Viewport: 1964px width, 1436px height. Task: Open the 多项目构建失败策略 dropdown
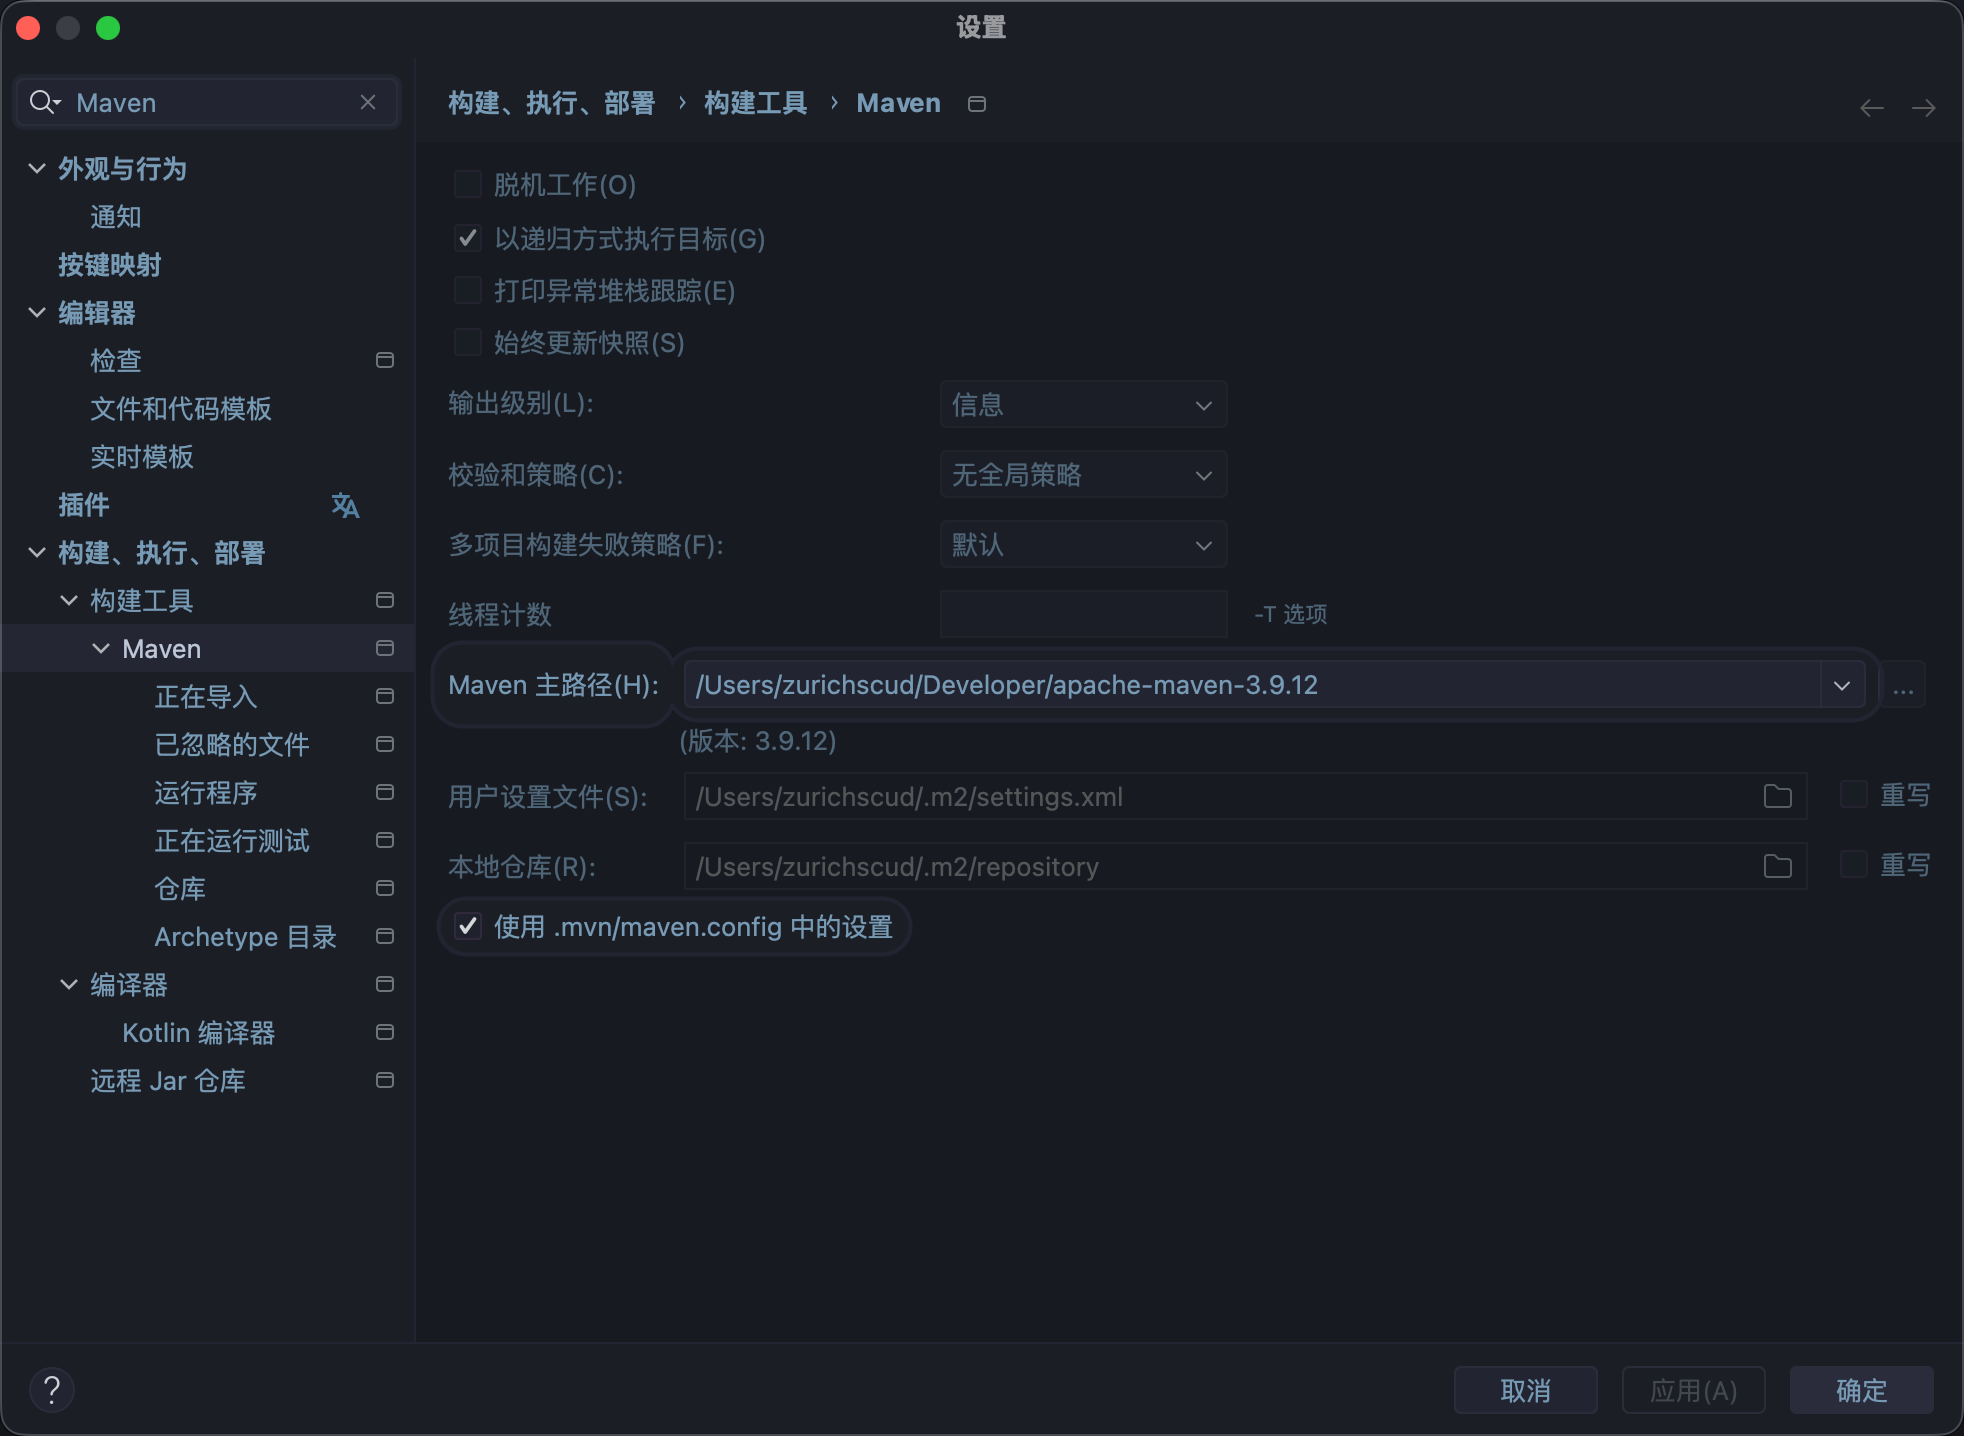(1083, 544)
